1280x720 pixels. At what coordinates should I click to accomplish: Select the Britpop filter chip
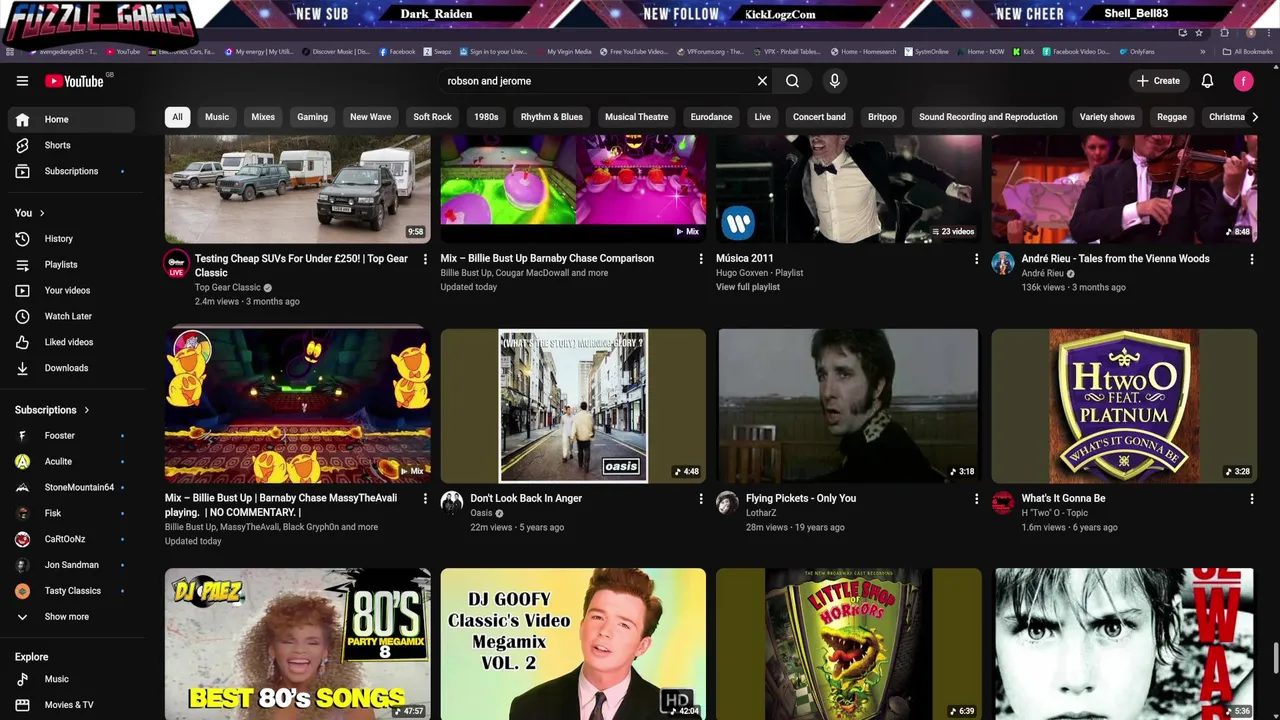[x=882, y=117]
